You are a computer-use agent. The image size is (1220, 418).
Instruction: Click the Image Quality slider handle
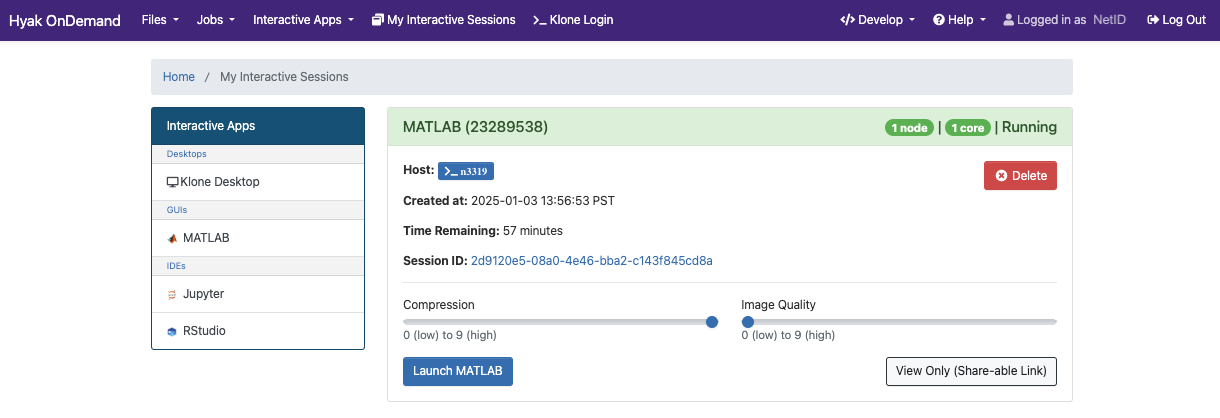748,322
